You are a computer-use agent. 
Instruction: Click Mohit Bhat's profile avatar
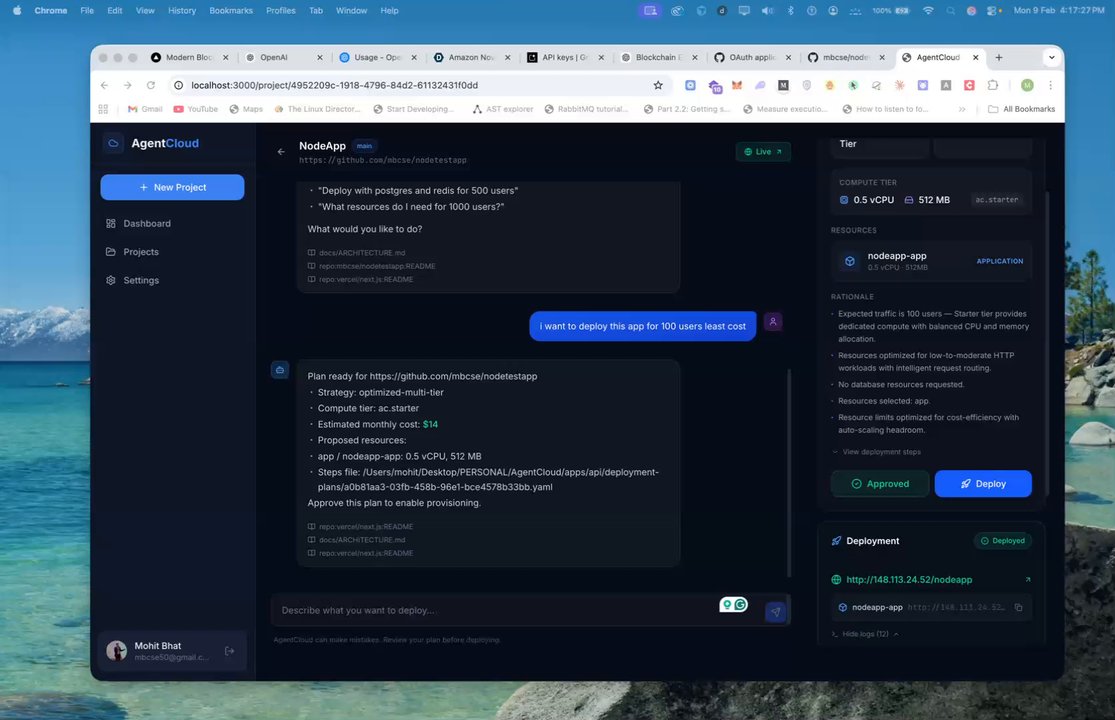(x=117, y=650)
